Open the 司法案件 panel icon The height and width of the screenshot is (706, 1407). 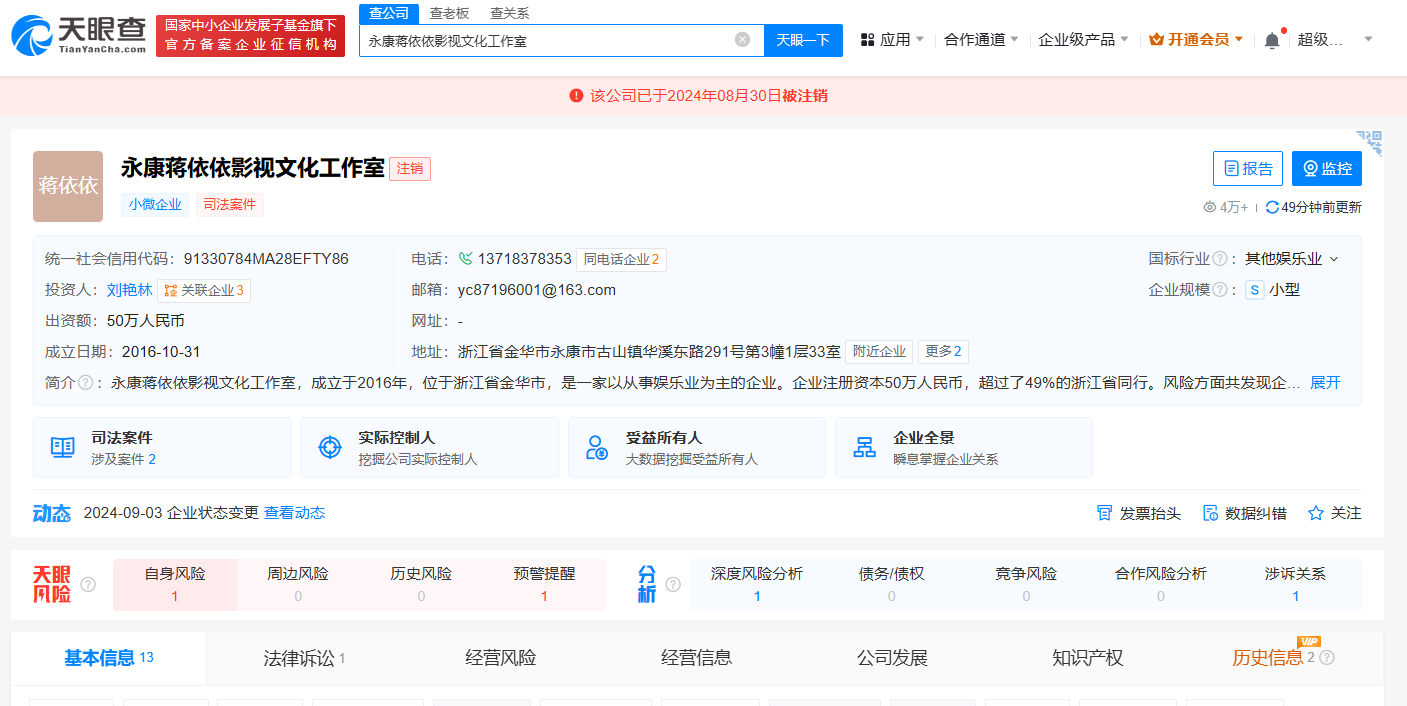(x=62, y=447)
